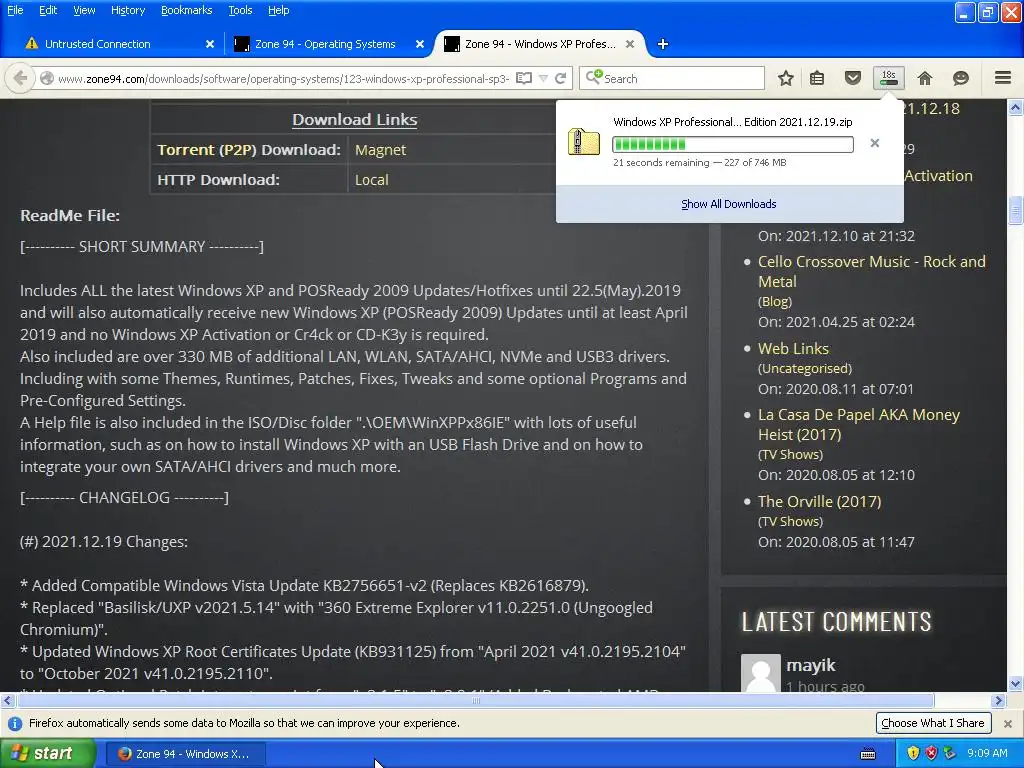Viewport: 1024px width, 768px height.
Task: Open the Tools menu
Action: click(x=240, y=10)
